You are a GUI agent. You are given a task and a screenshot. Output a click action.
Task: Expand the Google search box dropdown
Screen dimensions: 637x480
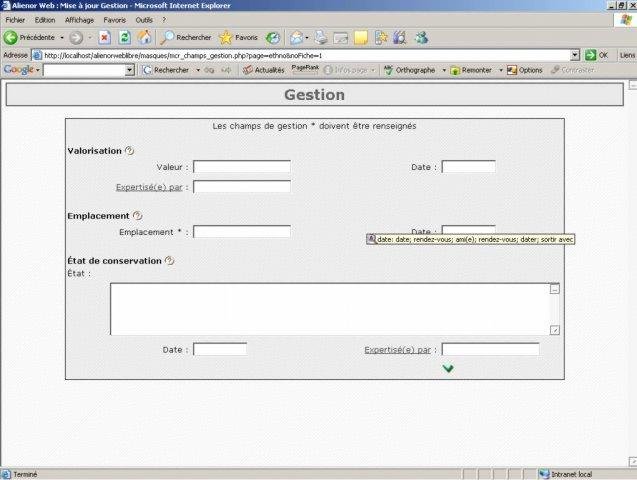(130, 70)
